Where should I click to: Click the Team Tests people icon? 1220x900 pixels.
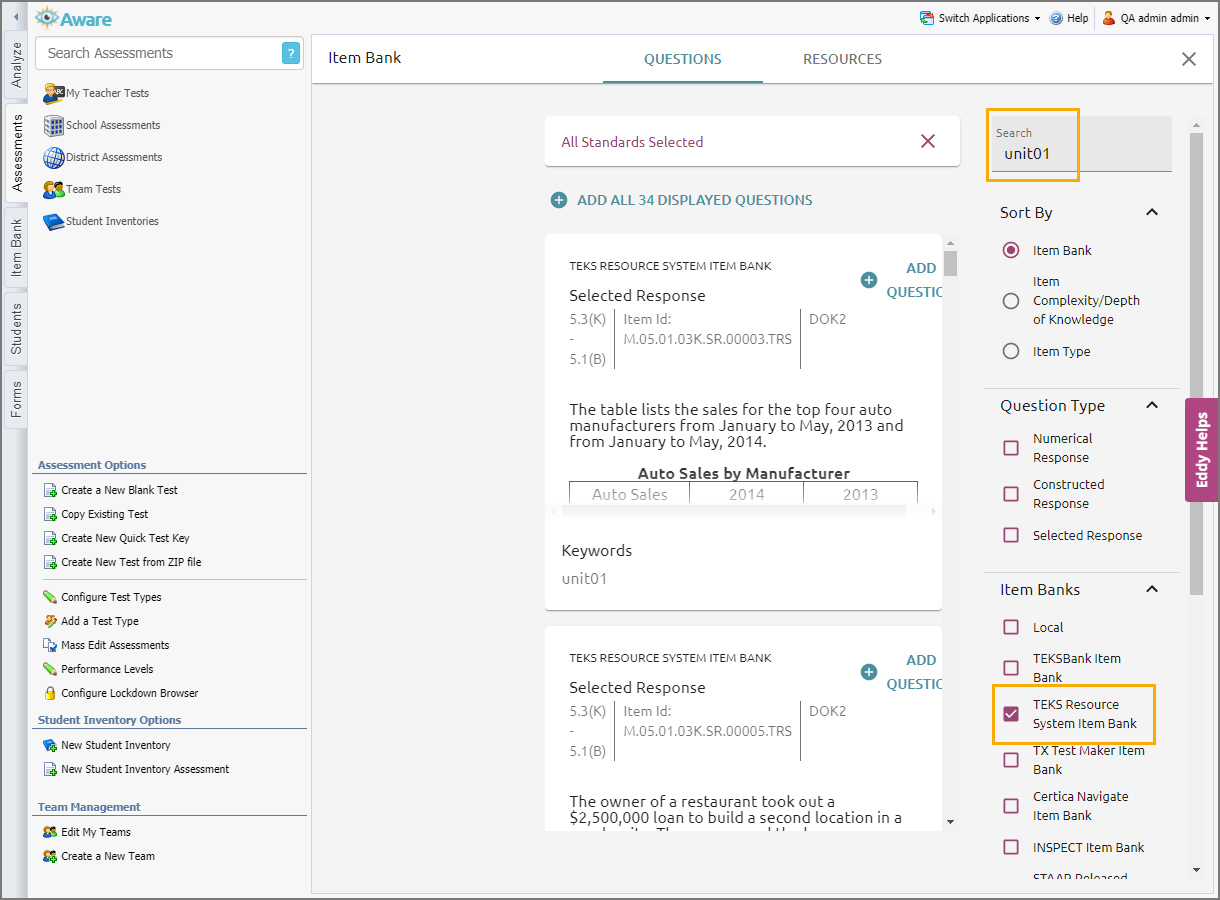pyautogui.click(x=53, y=189)
